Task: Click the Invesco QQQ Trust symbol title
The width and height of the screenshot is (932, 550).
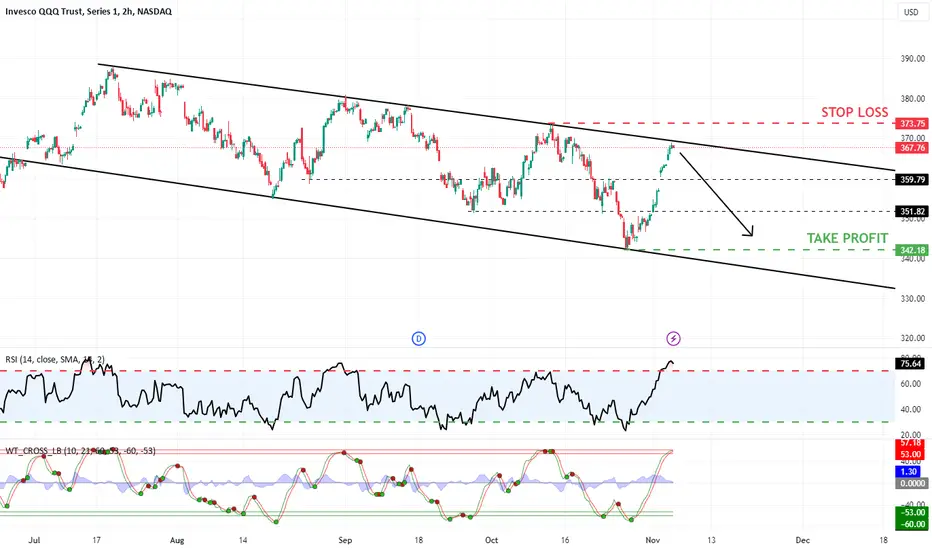Action: pos(89,11)
